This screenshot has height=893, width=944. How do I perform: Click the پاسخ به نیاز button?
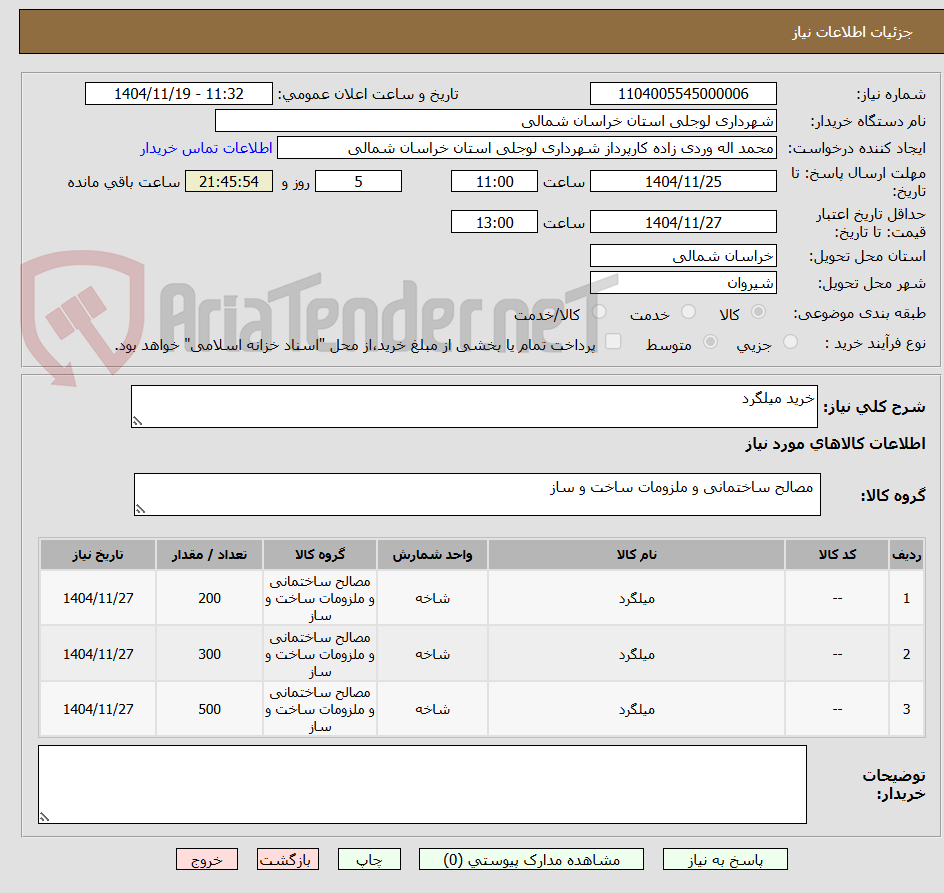[725, 859]
